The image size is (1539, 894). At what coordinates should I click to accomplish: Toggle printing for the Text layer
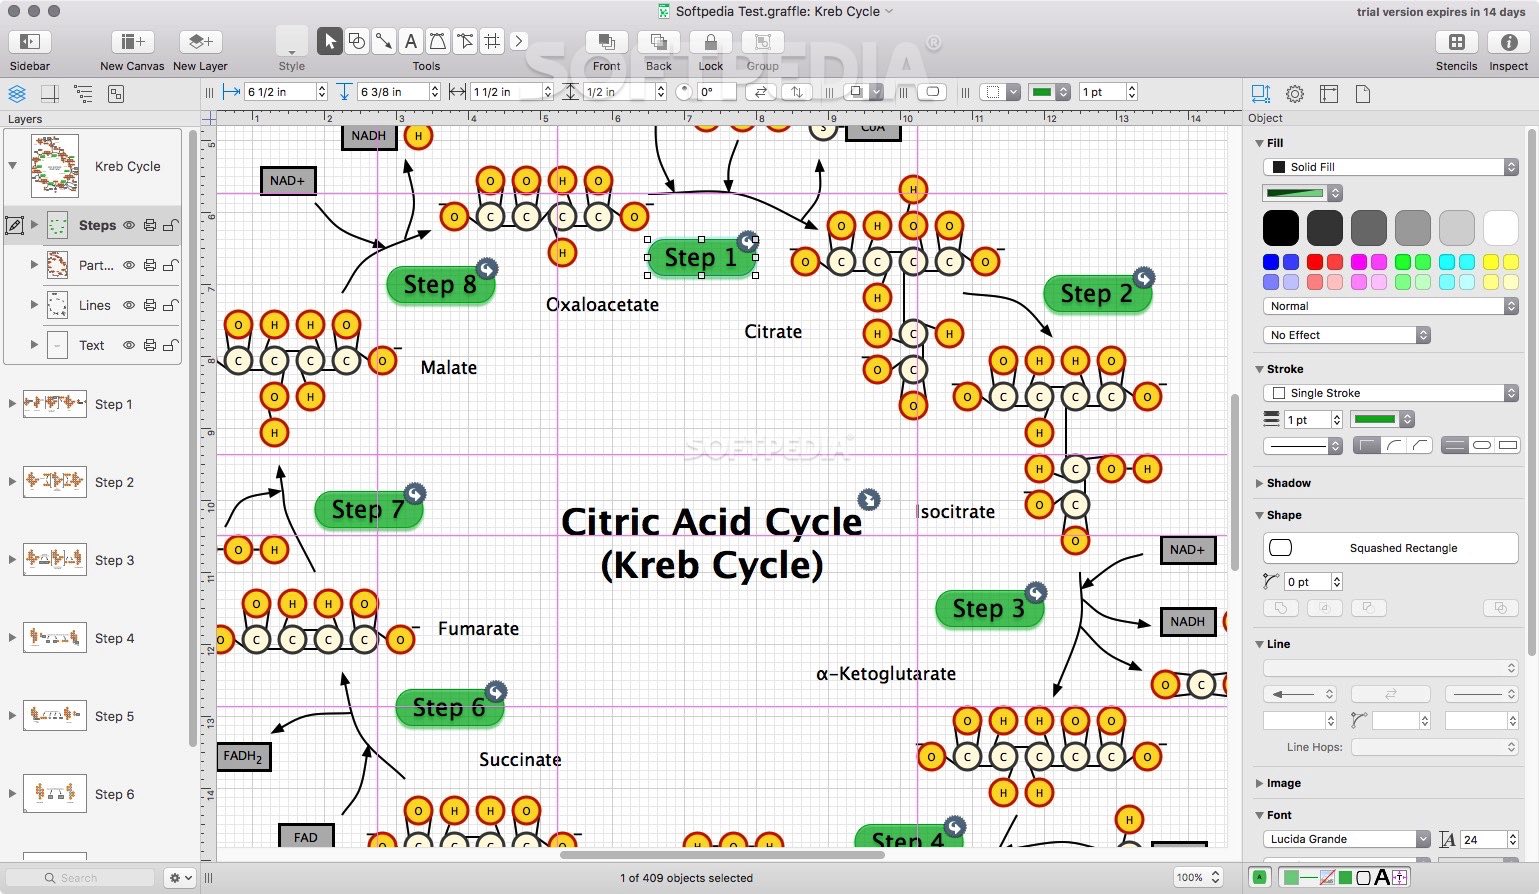150,345
